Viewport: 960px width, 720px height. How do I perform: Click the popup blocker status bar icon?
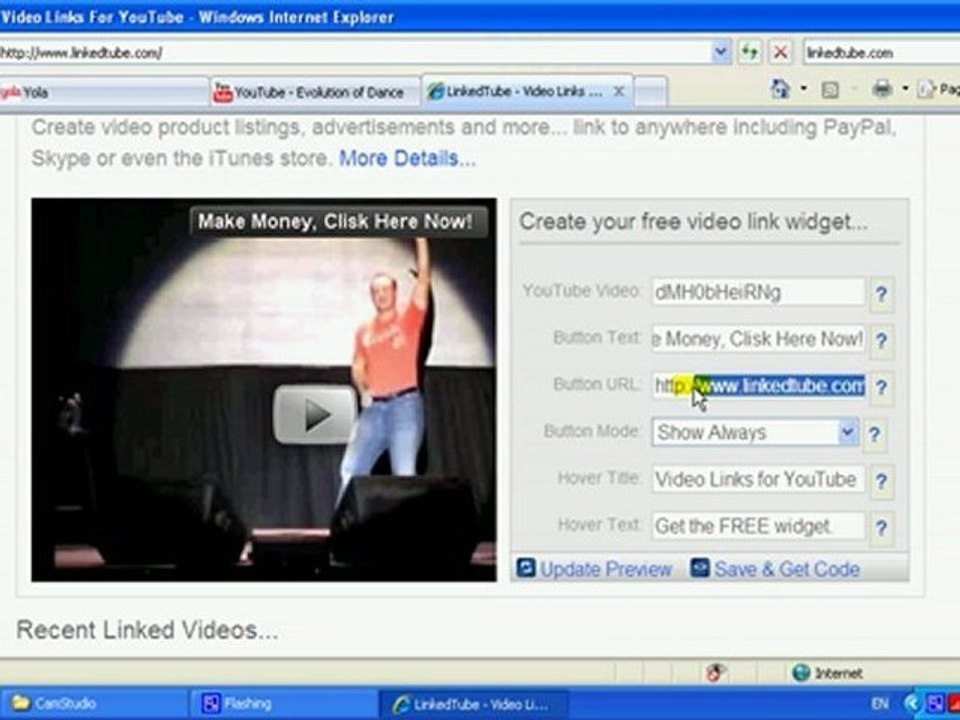[x=715, y=672]
